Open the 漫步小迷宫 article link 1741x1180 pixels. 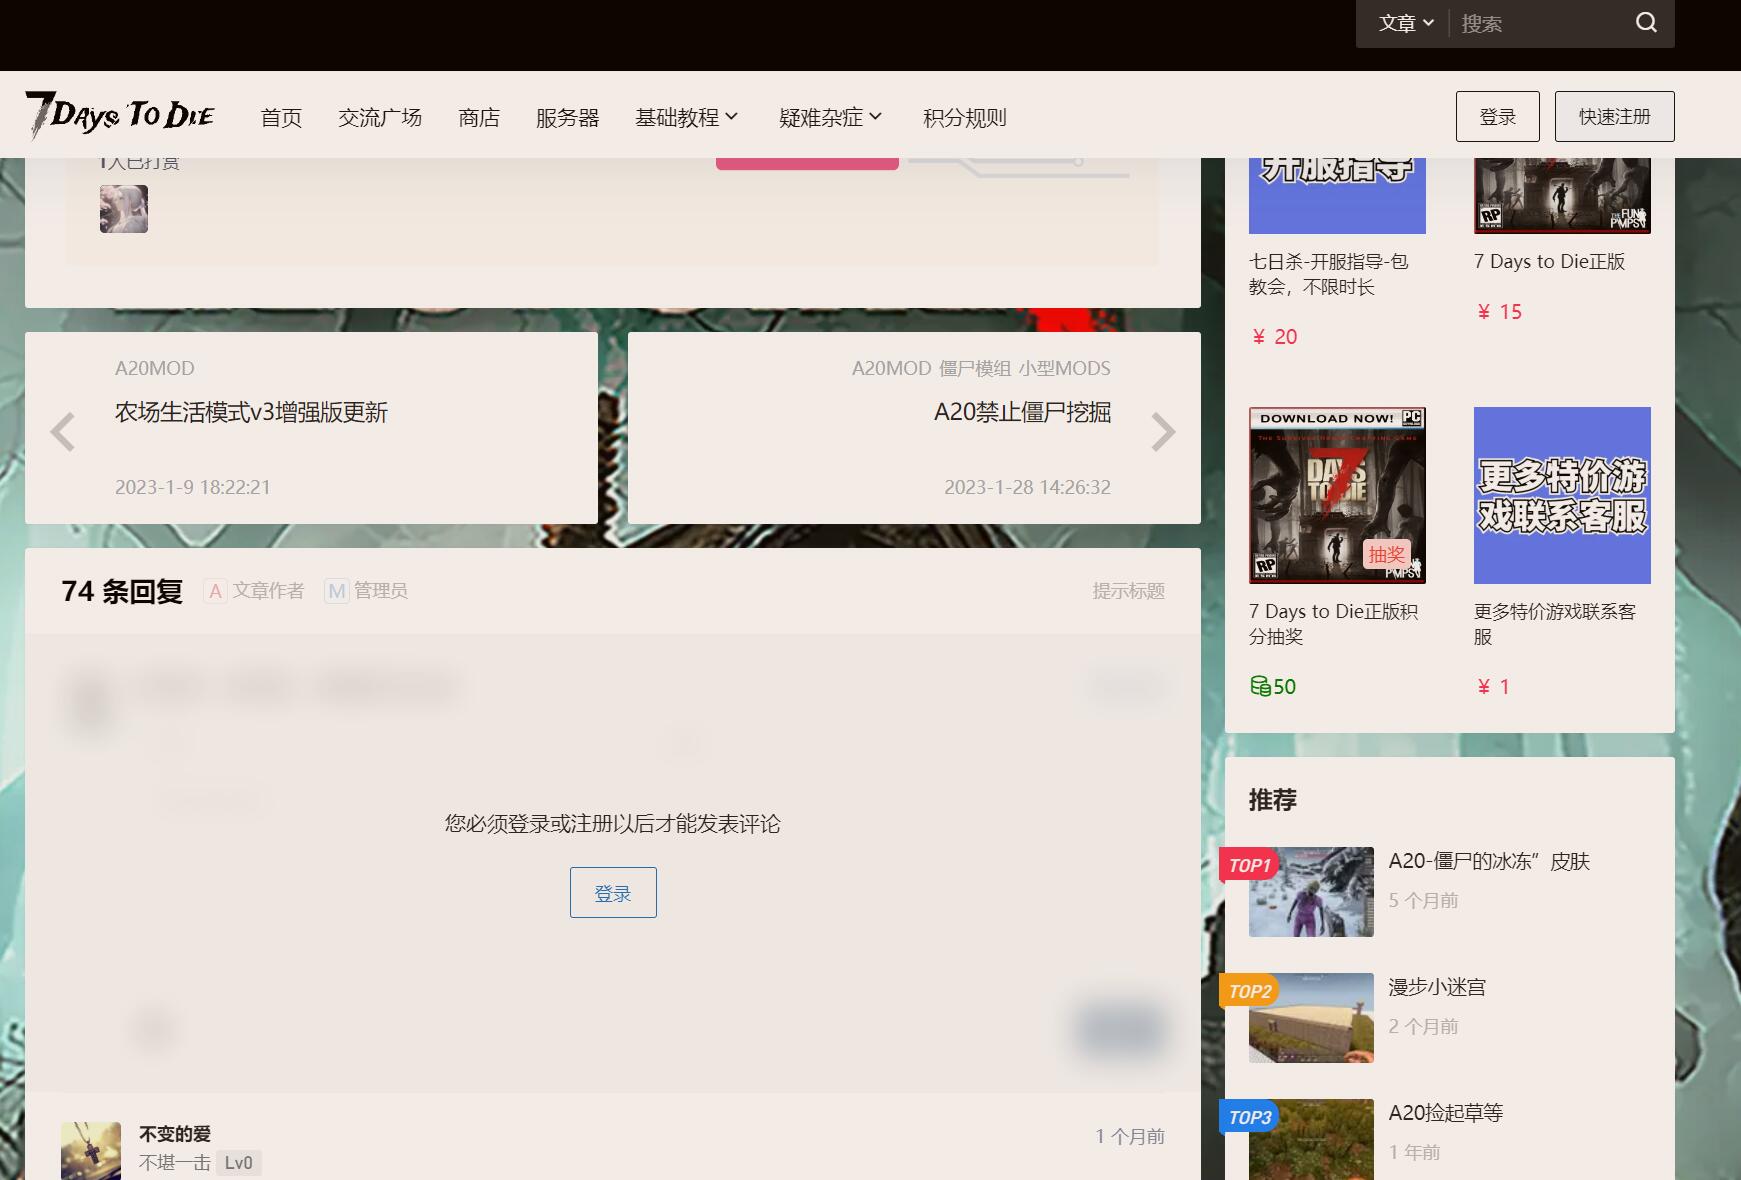click(x=1437, y=987)
